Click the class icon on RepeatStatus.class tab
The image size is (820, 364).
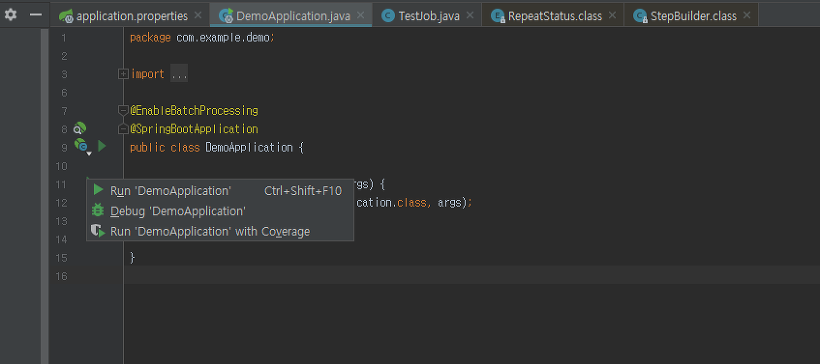pos(498,16)
